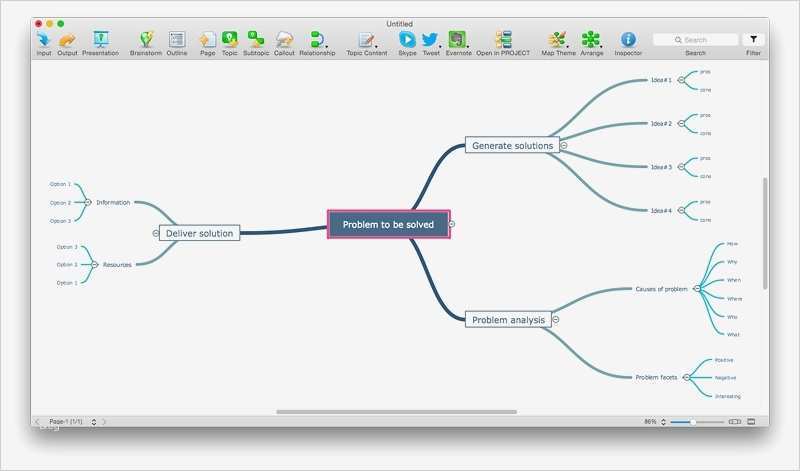Select the Idea #3 subtopic
The height and width of the screenshot is (471, 800).
(661, 167)
